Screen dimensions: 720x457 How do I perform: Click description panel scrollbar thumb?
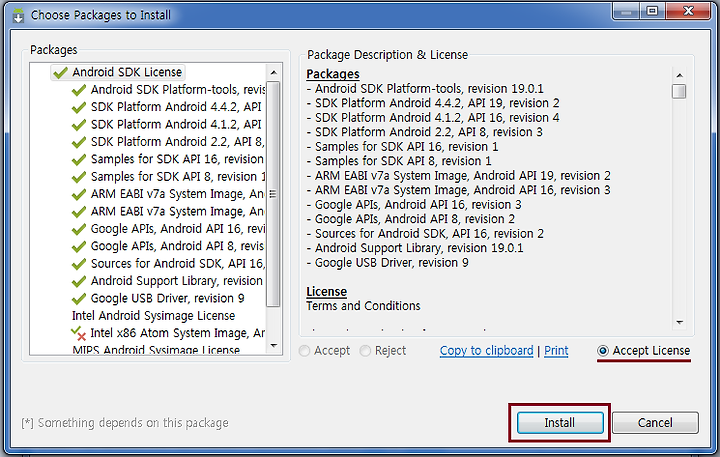[x=679, y=91]
